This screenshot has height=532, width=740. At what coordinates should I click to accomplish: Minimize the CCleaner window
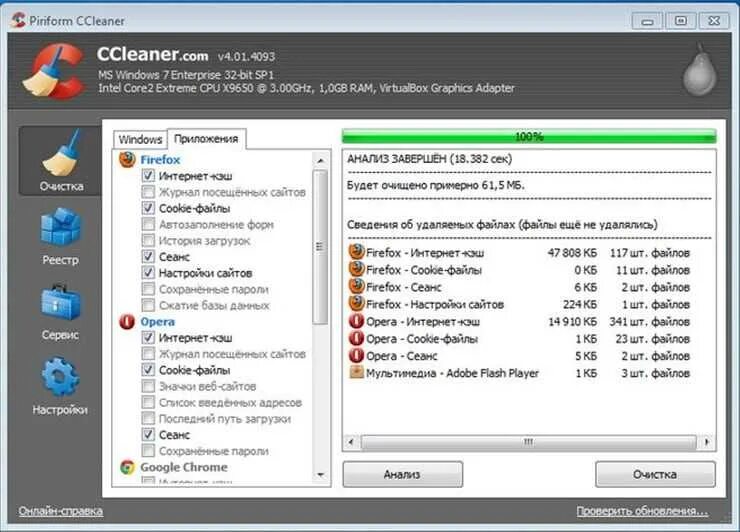tap(648, 21)
